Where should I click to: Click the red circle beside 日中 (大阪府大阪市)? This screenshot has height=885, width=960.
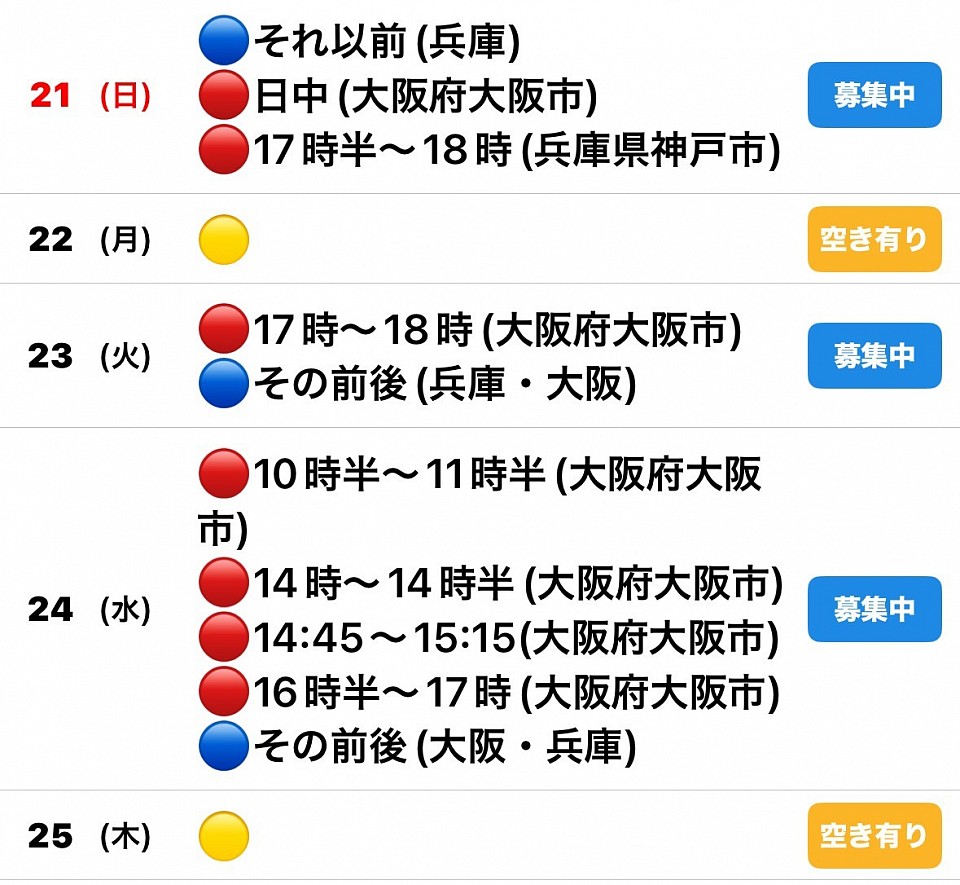(x=223, y=97)
